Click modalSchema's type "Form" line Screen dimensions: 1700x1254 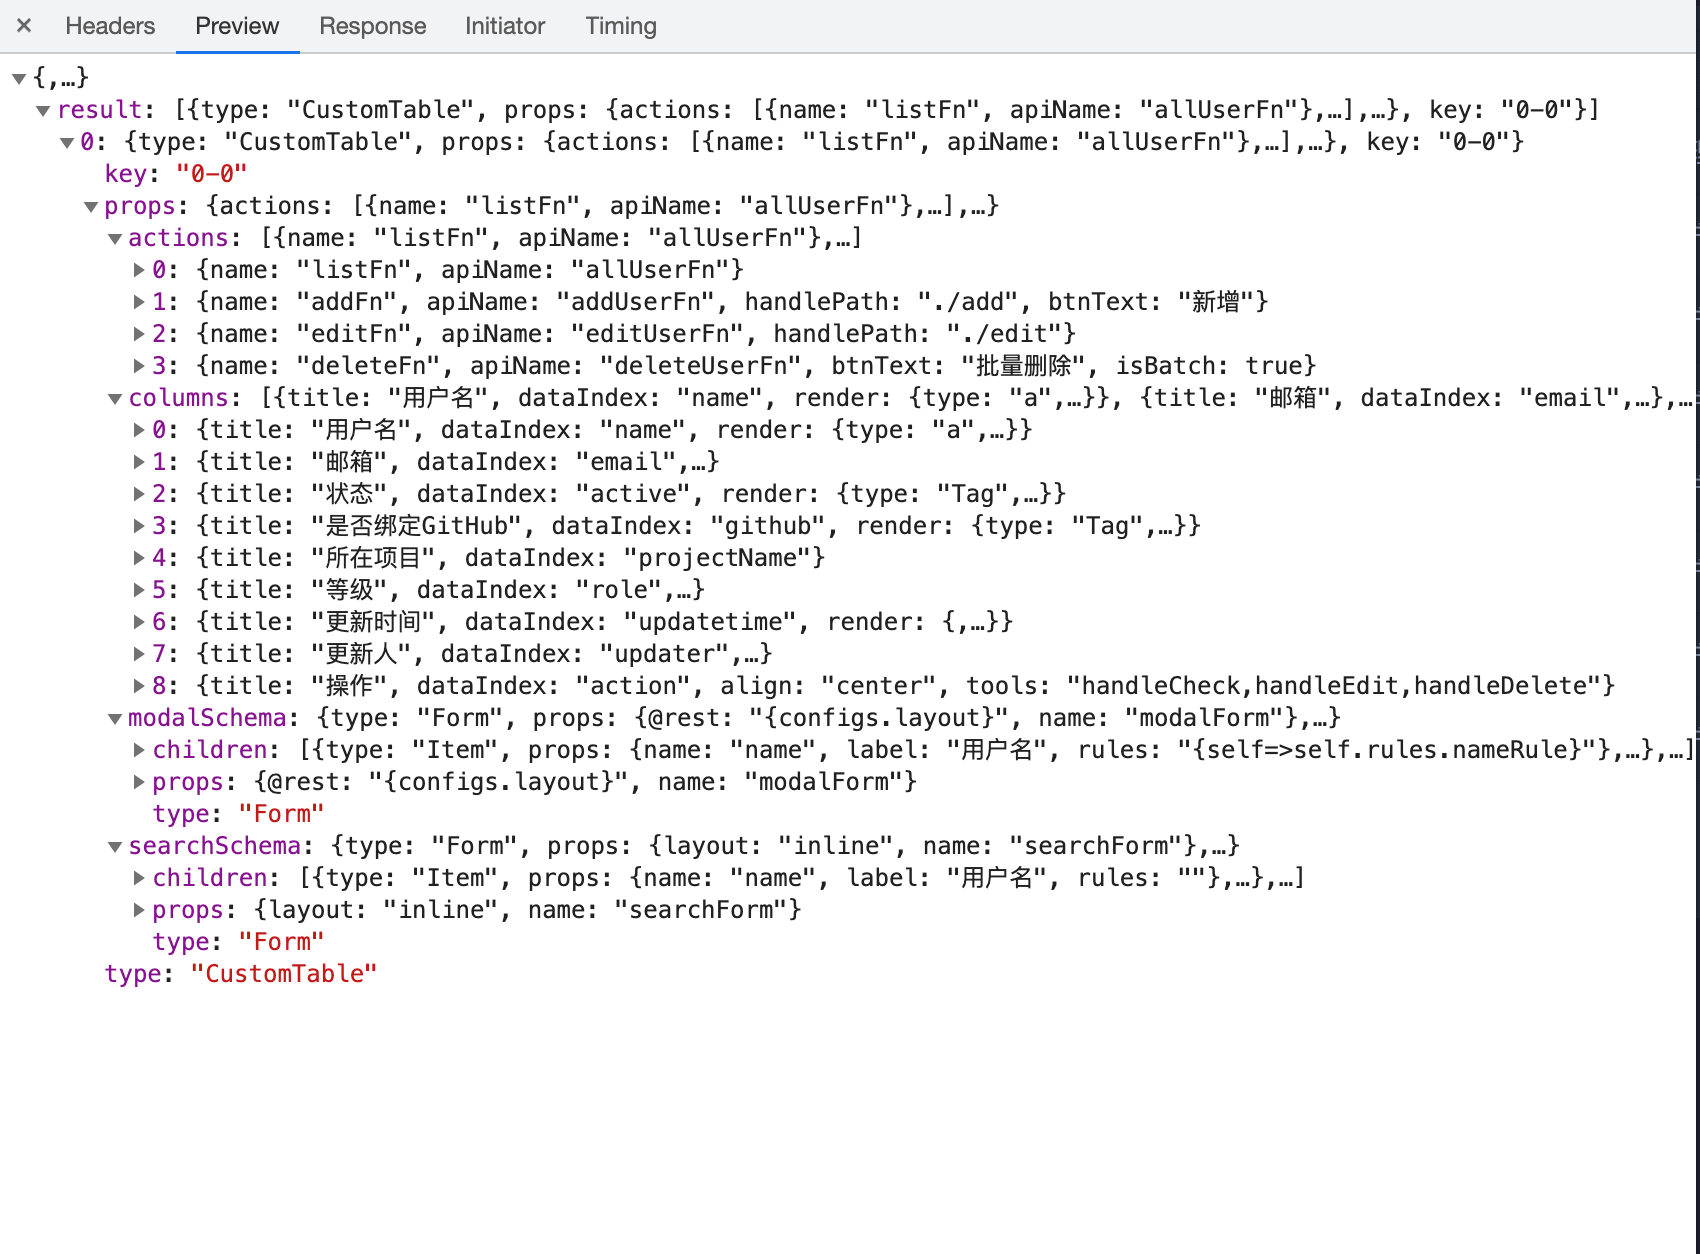click(238, 814)
